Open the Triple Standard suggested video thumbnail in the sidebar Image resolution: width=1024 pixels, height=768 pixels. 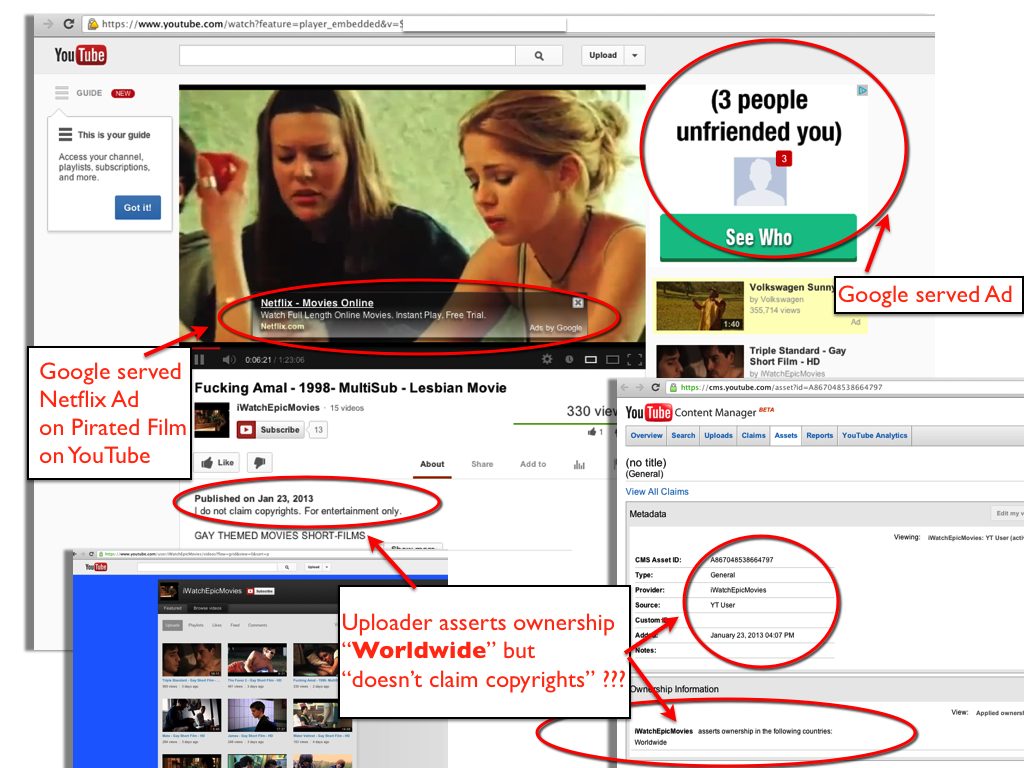coord(699,362)
